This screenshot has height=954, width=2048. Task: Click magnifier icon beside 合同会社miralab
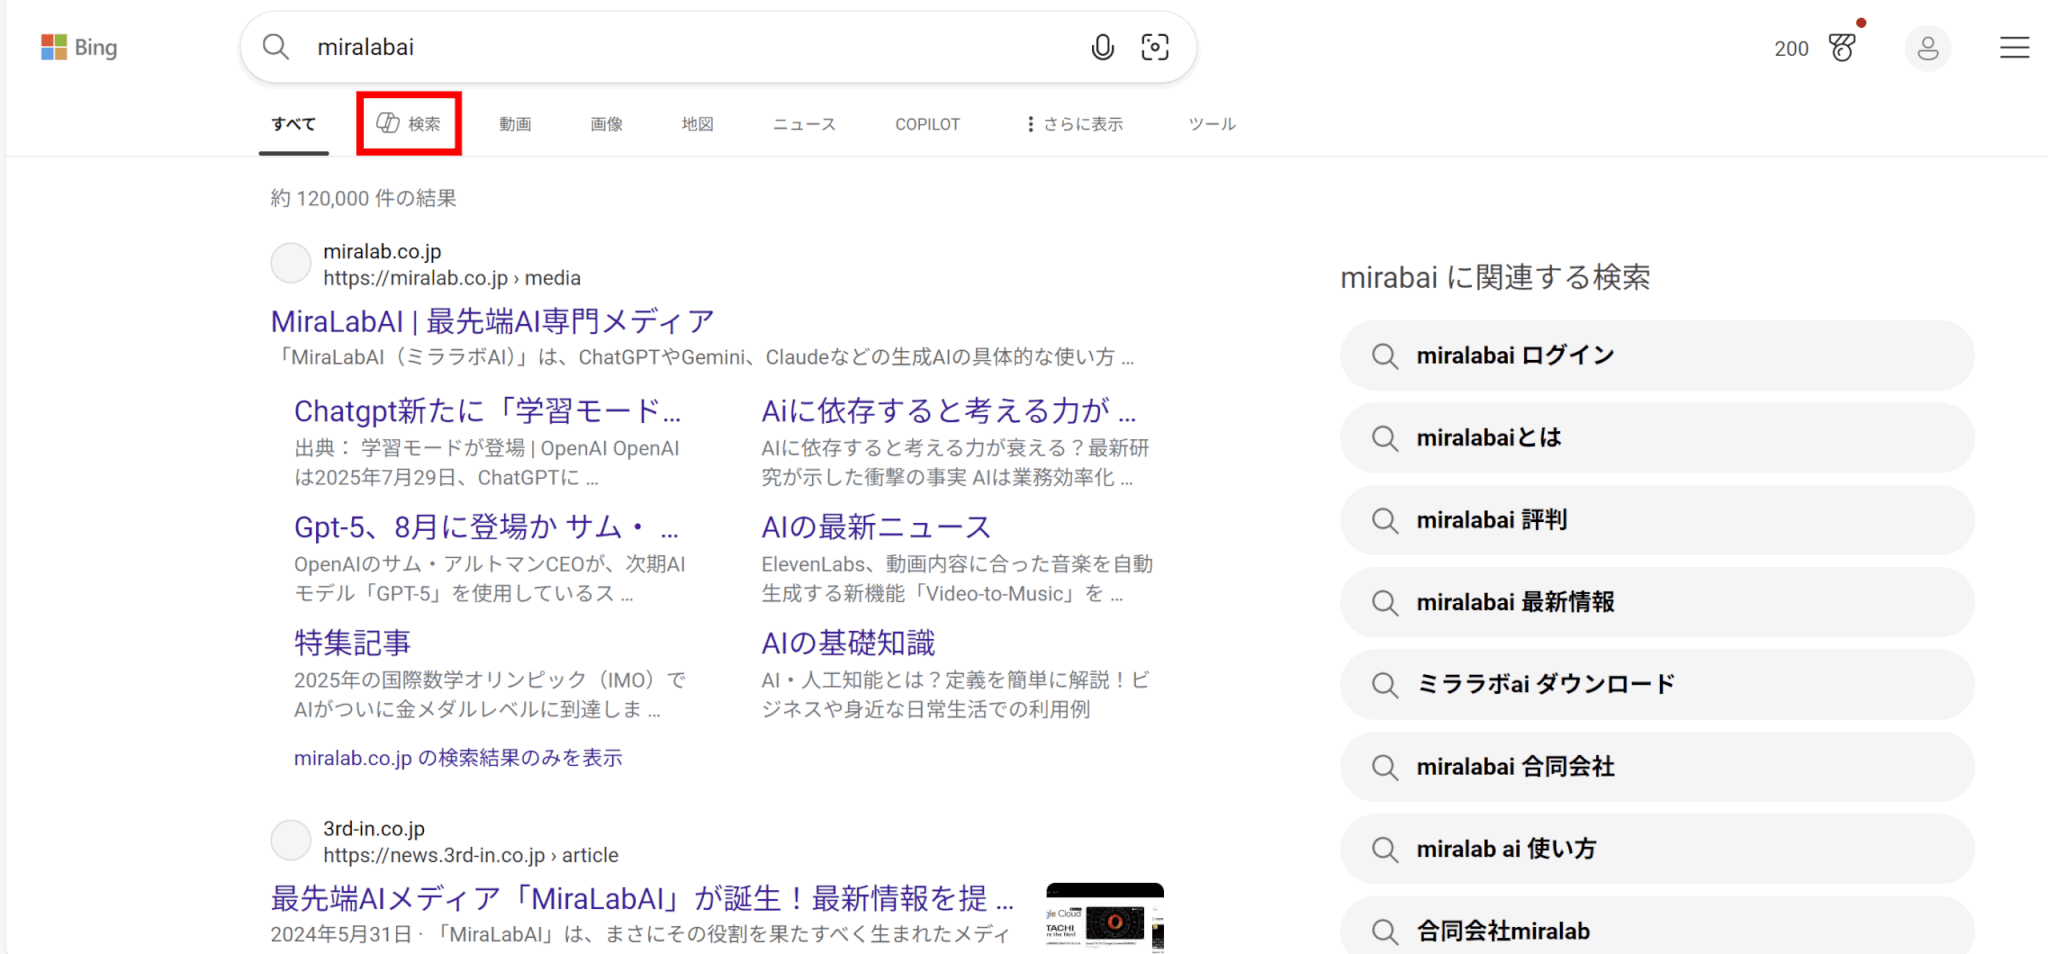point(1385,931)
